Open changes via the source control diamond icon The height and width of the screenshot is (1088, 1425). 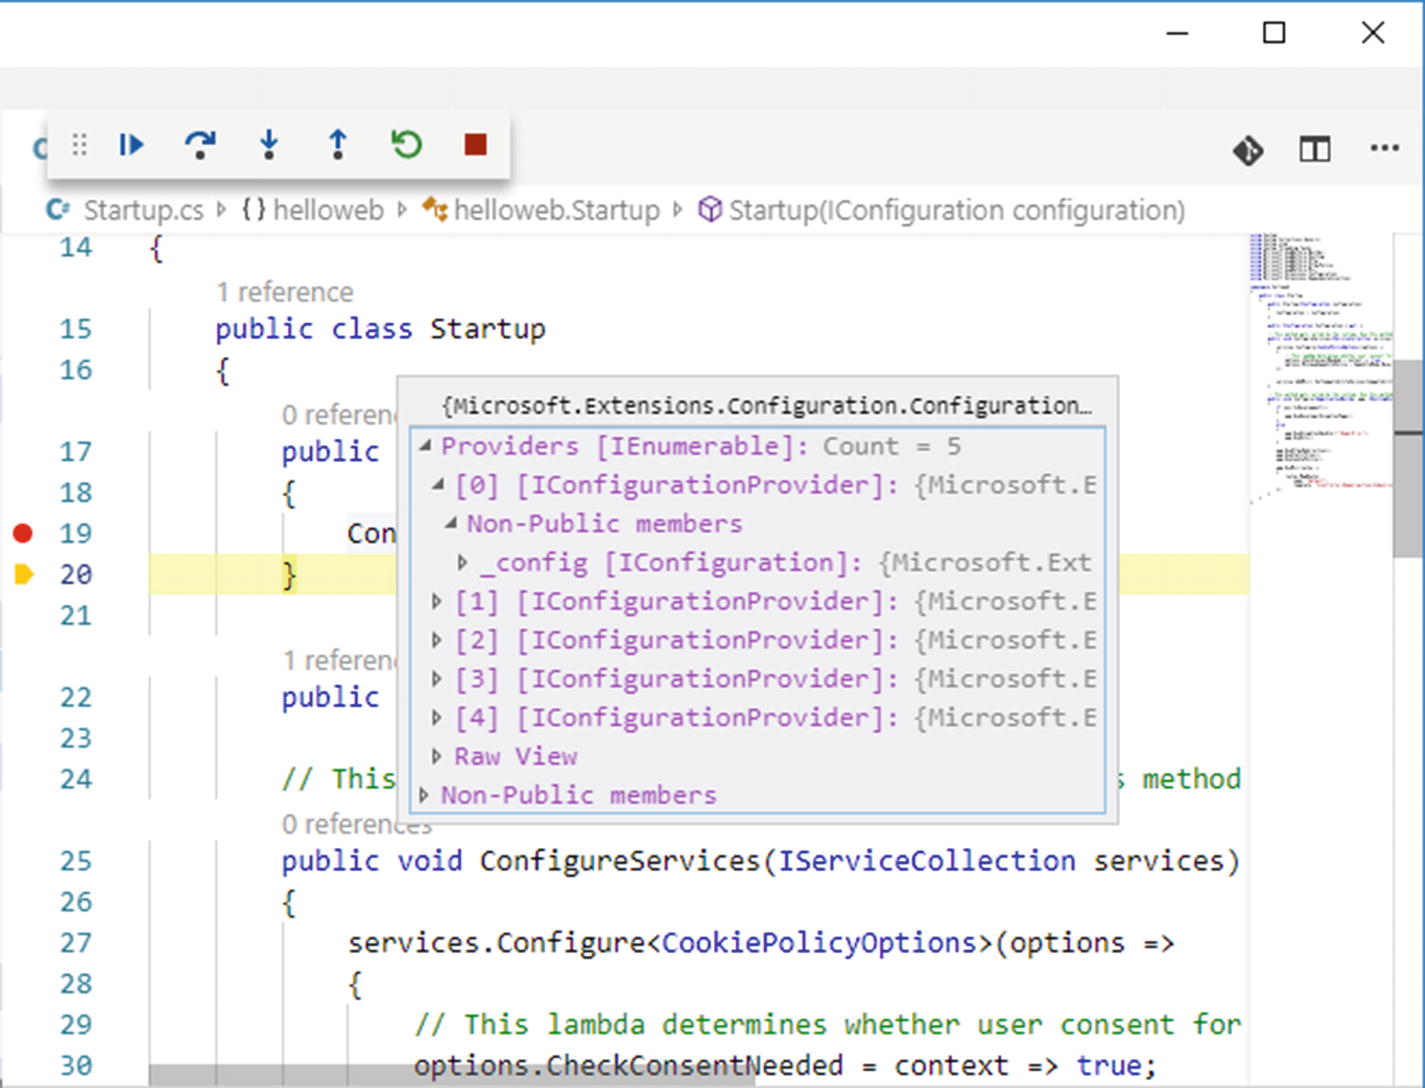point(1248,150)
